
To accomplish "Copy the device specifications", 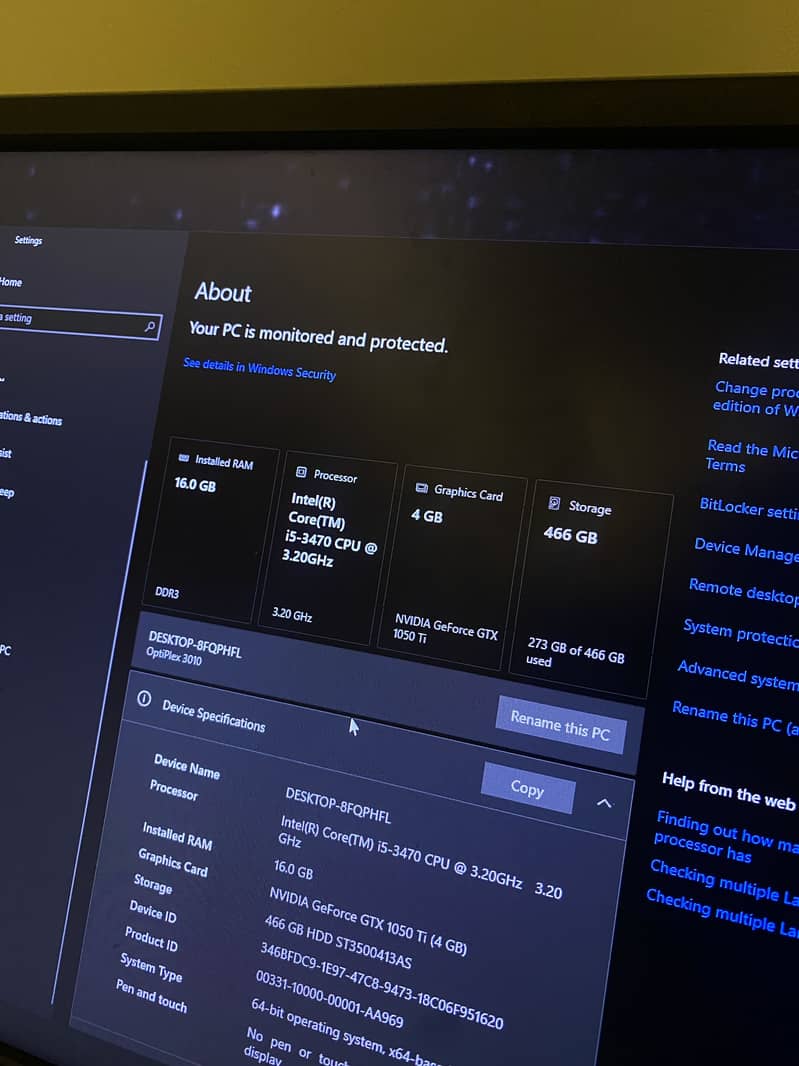I will (x=527, y=788).
